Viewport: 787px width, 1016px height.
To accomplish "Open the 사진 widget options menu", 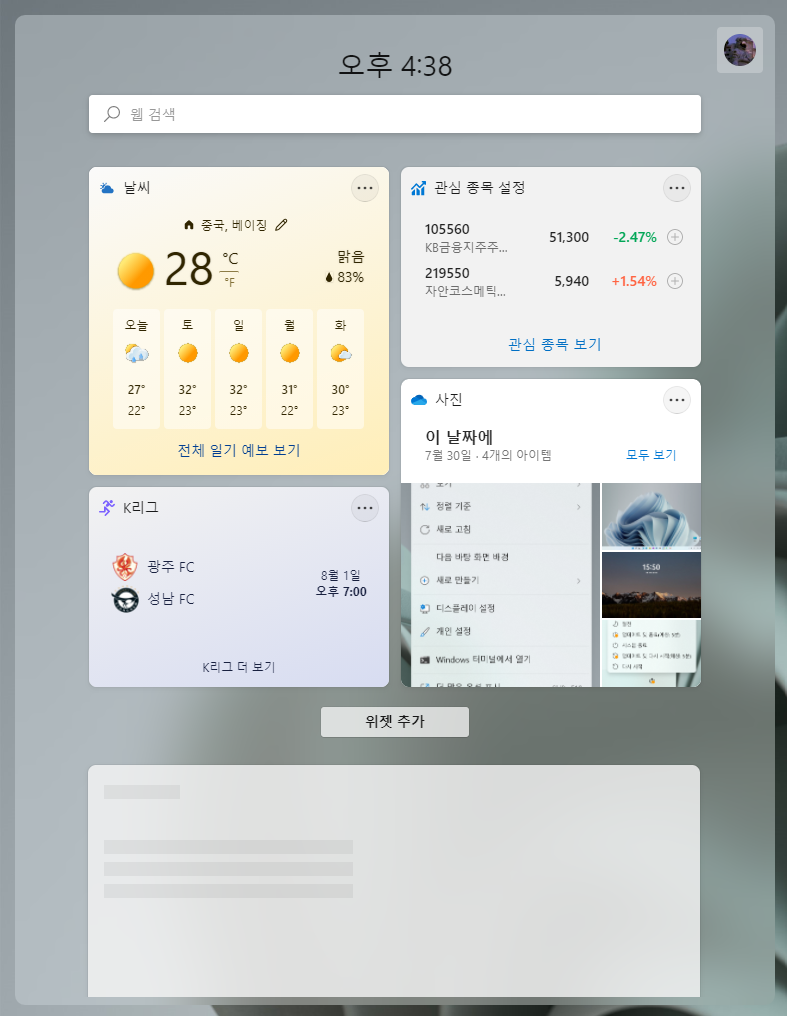I will [677, 400].
